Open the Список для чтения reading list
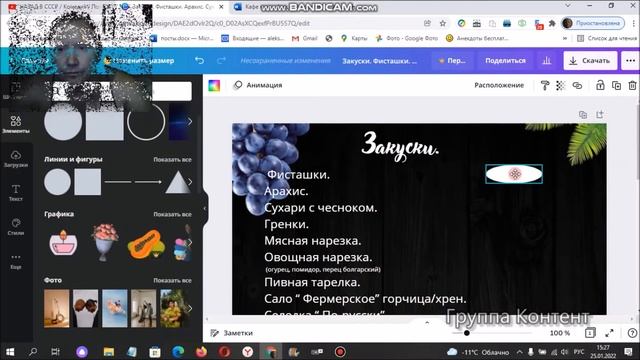The image size is (640, 360). pyautogui.click(x=607, y=38)
